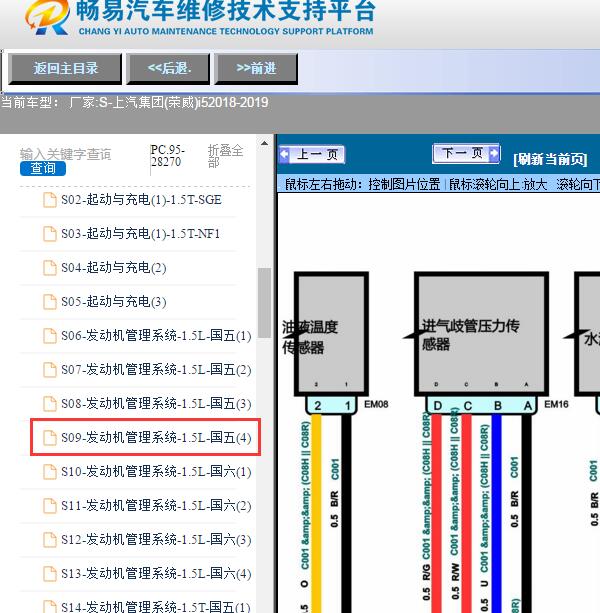Image resolution: width=600 pixels, height=613 pixels.
Task: Open S03-起动与充电(1)-1.5T-NF1 document
Action: [140, 234]
